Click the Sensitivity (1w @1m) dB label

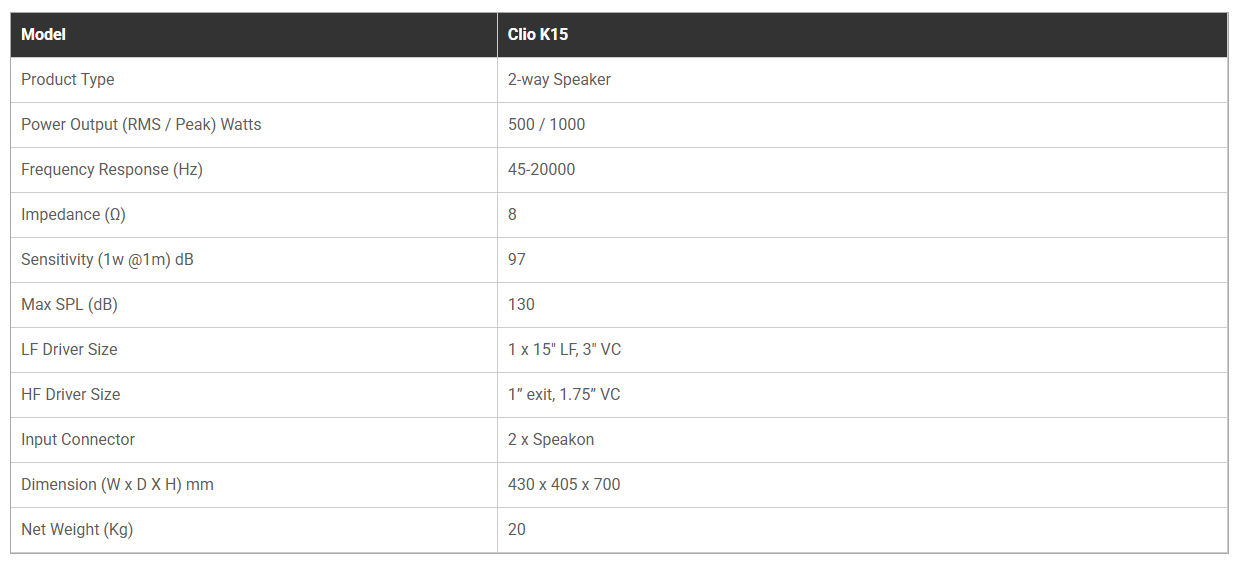[107, 260]
